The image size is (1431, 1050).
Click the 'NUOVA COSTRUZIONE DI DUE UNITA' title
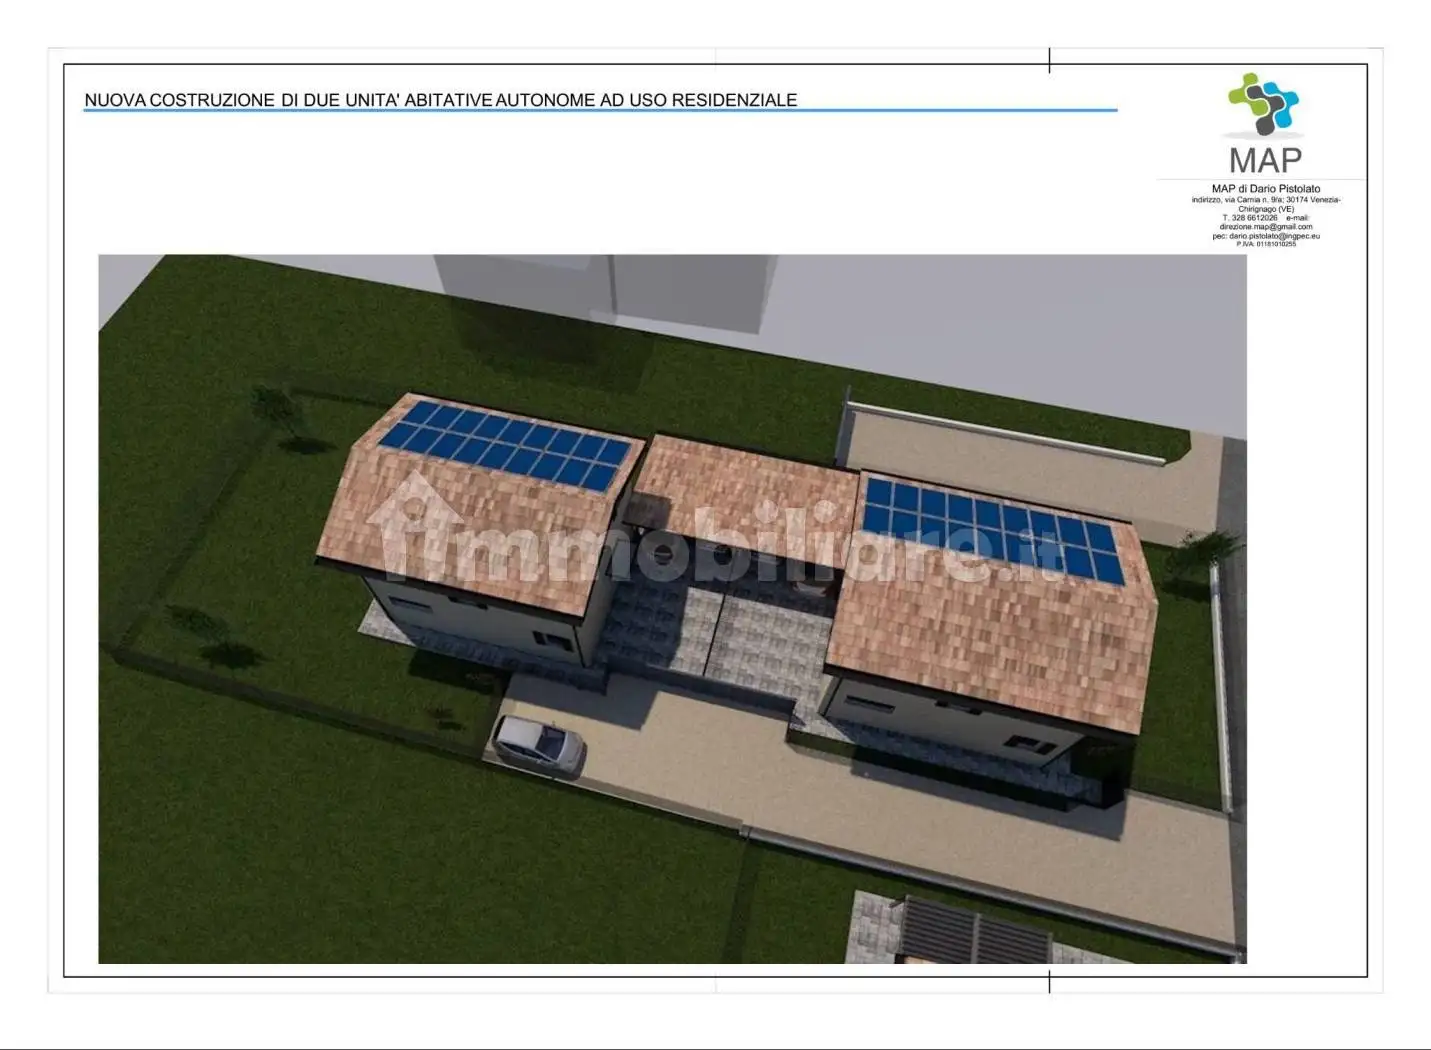pyautogui.click(x=440, y=100)
